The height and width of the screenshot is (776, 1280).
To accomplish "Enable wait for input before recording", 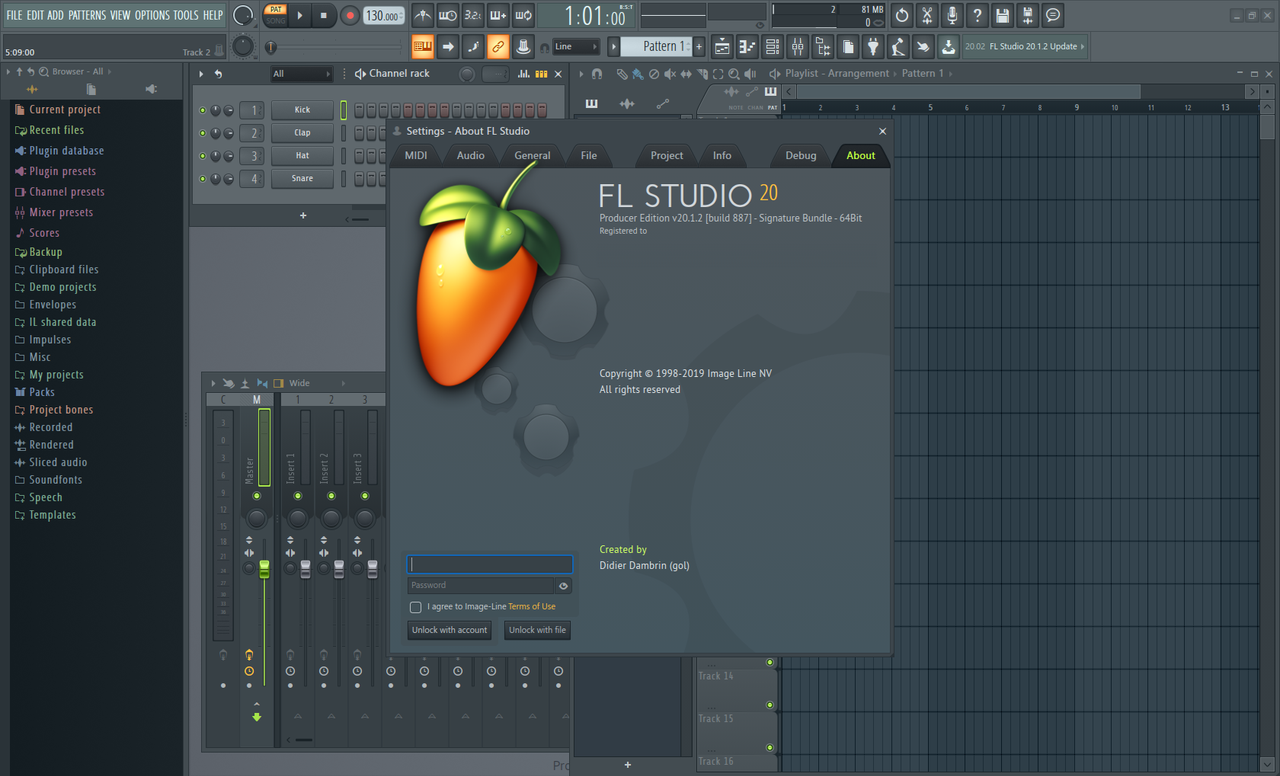I will [448, 15].
